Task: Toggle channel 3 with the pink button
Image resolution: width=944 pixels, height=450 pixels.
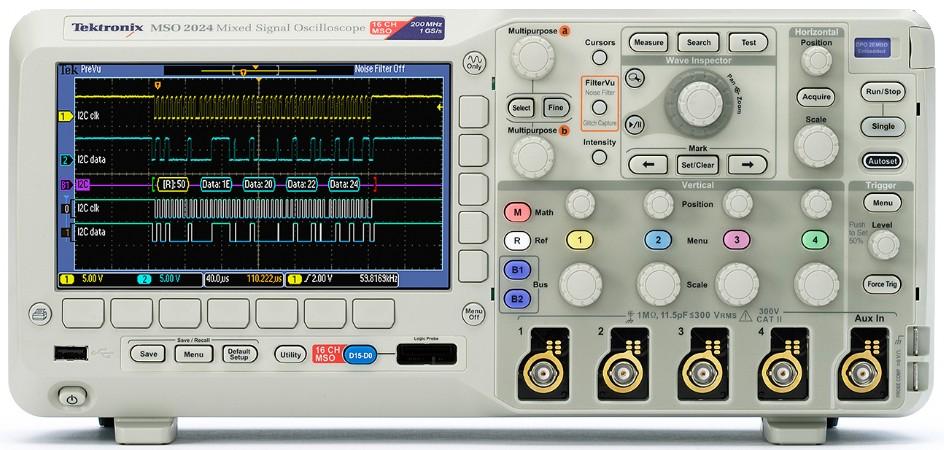Action: point(737,240)
